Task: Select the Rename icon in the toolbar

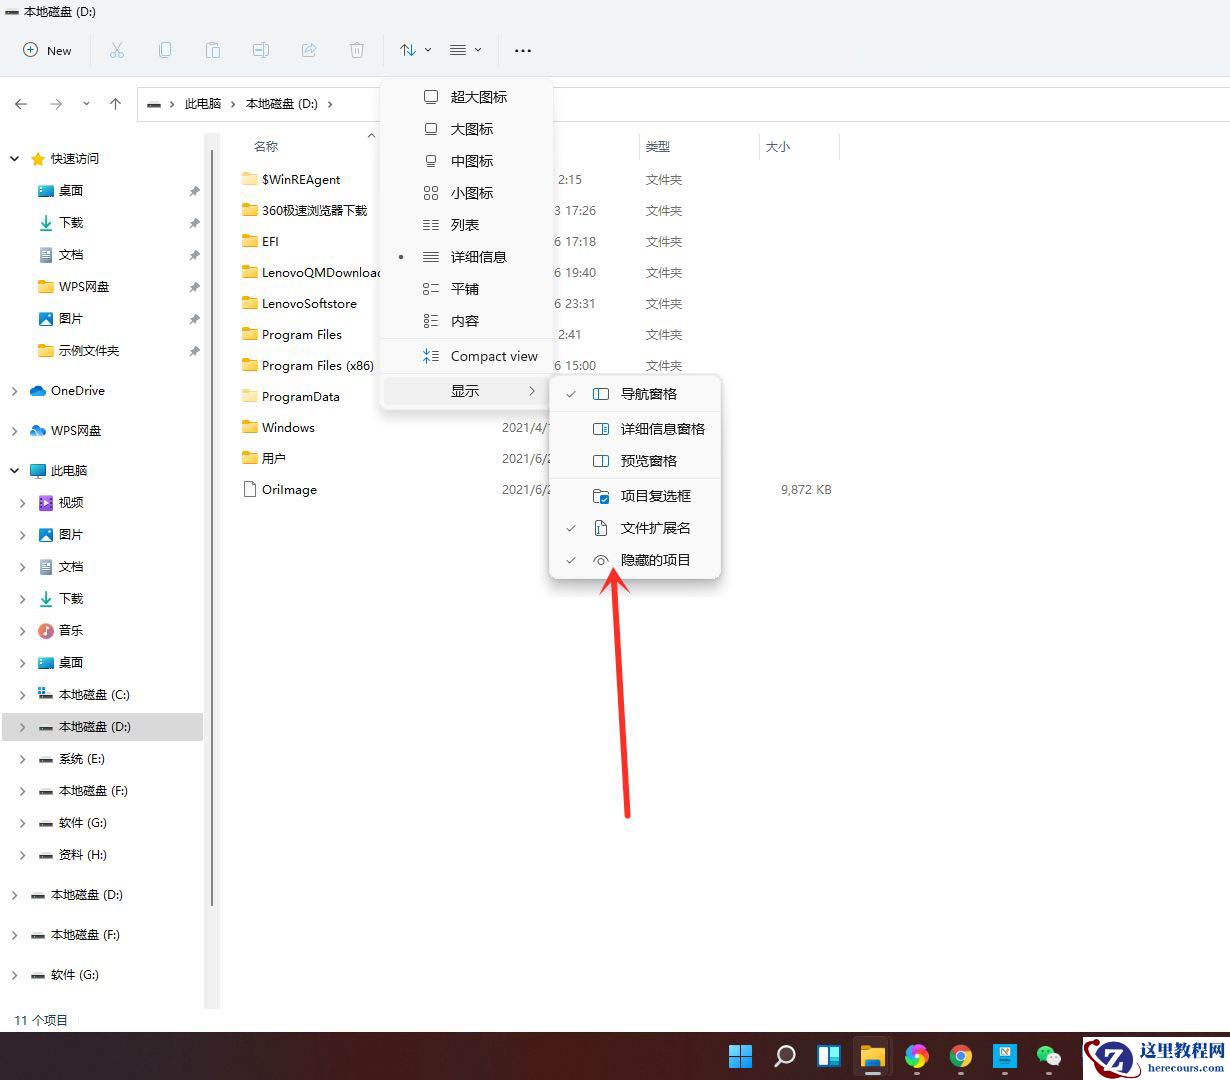Action: tap(261, 50)
